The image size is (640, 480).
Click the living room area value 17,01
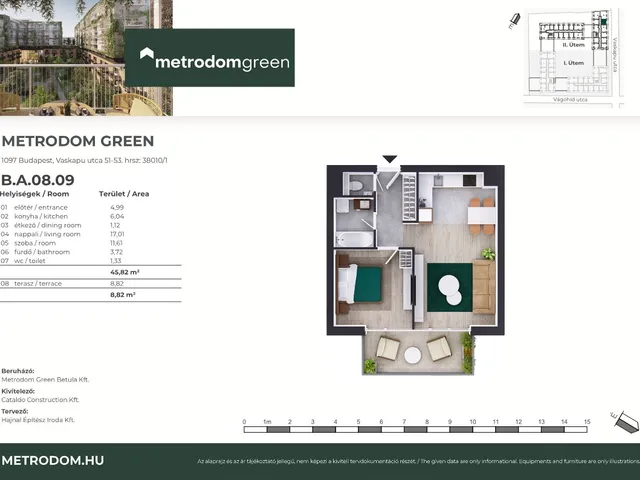117,234
